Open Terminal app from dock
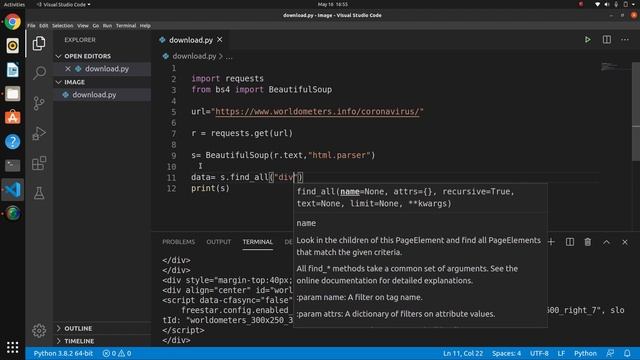The image size is (640, 360). click(x=13, y=165)
